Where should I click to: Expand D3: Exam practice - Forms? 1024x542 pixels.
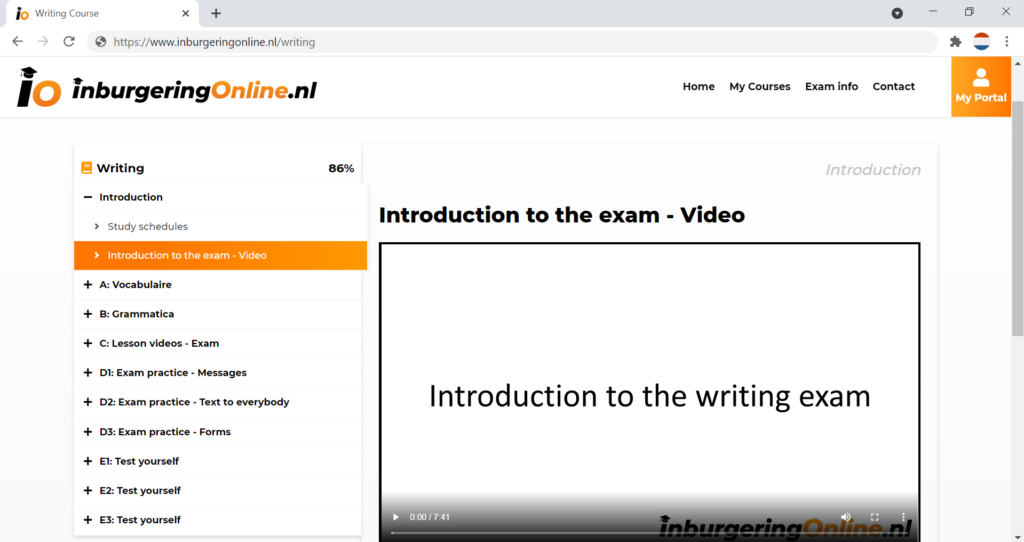click(88, 432)
